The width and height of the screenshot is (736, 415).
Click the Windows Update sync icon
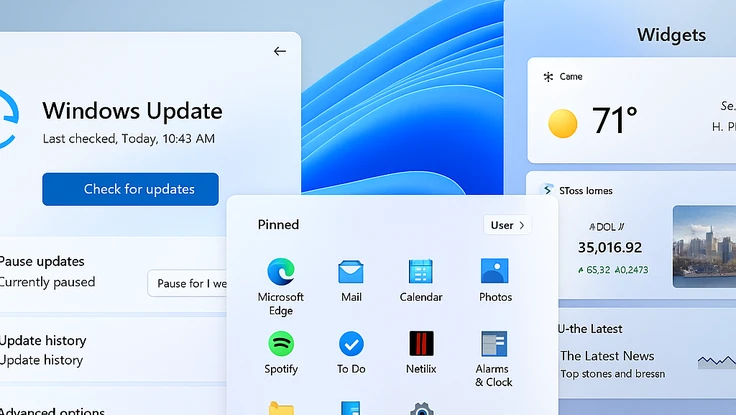pos(8,119)
